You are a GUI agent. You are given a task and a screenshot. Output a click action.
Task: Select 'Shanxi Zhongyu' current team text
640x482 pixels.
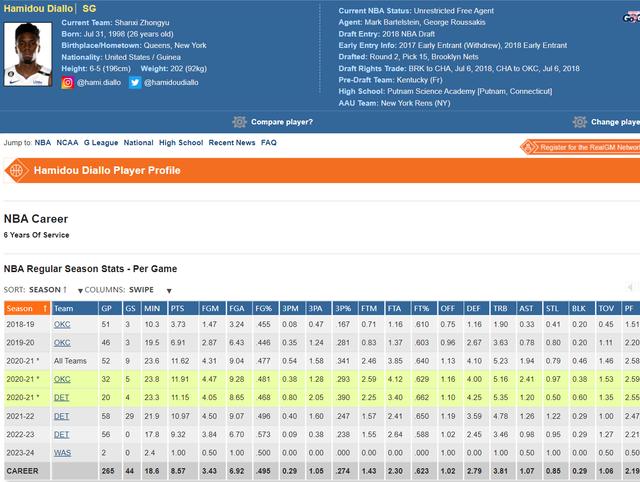[x=142, y=22]
